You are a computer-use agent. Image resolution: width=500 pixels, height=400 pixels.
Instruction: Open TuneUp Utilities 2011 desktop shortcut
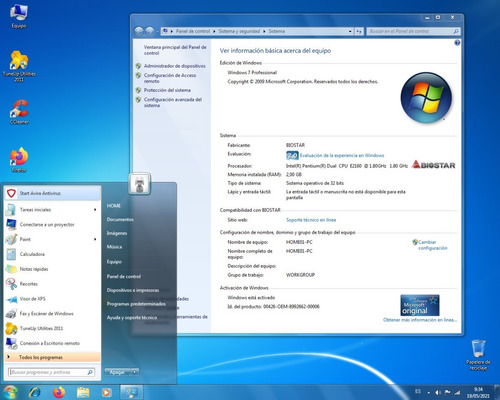pos(19,66)
